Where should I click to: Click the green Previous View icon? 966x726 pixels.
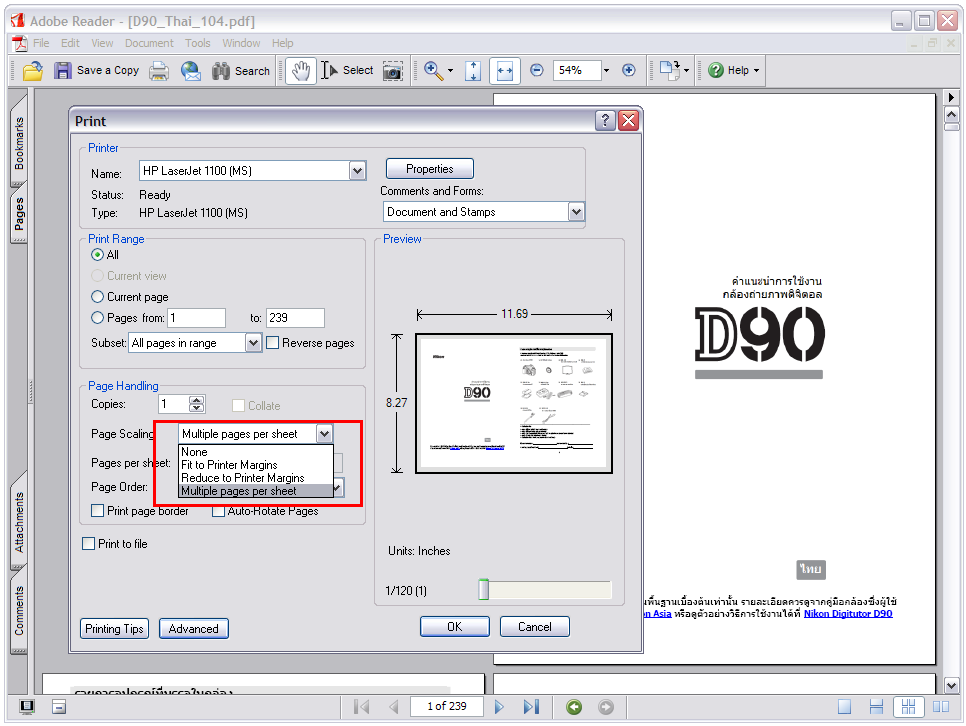tap(574, 707)
